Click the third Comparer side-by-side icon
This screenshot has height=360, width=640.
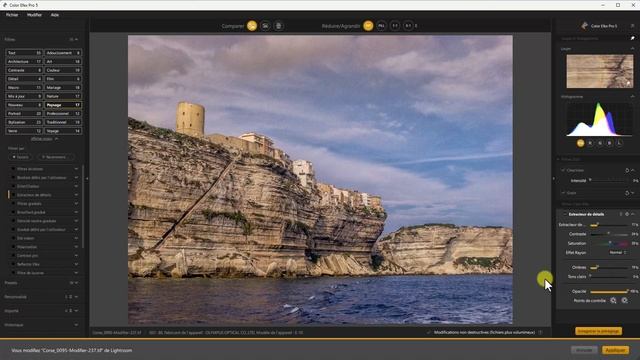(278, 26)
